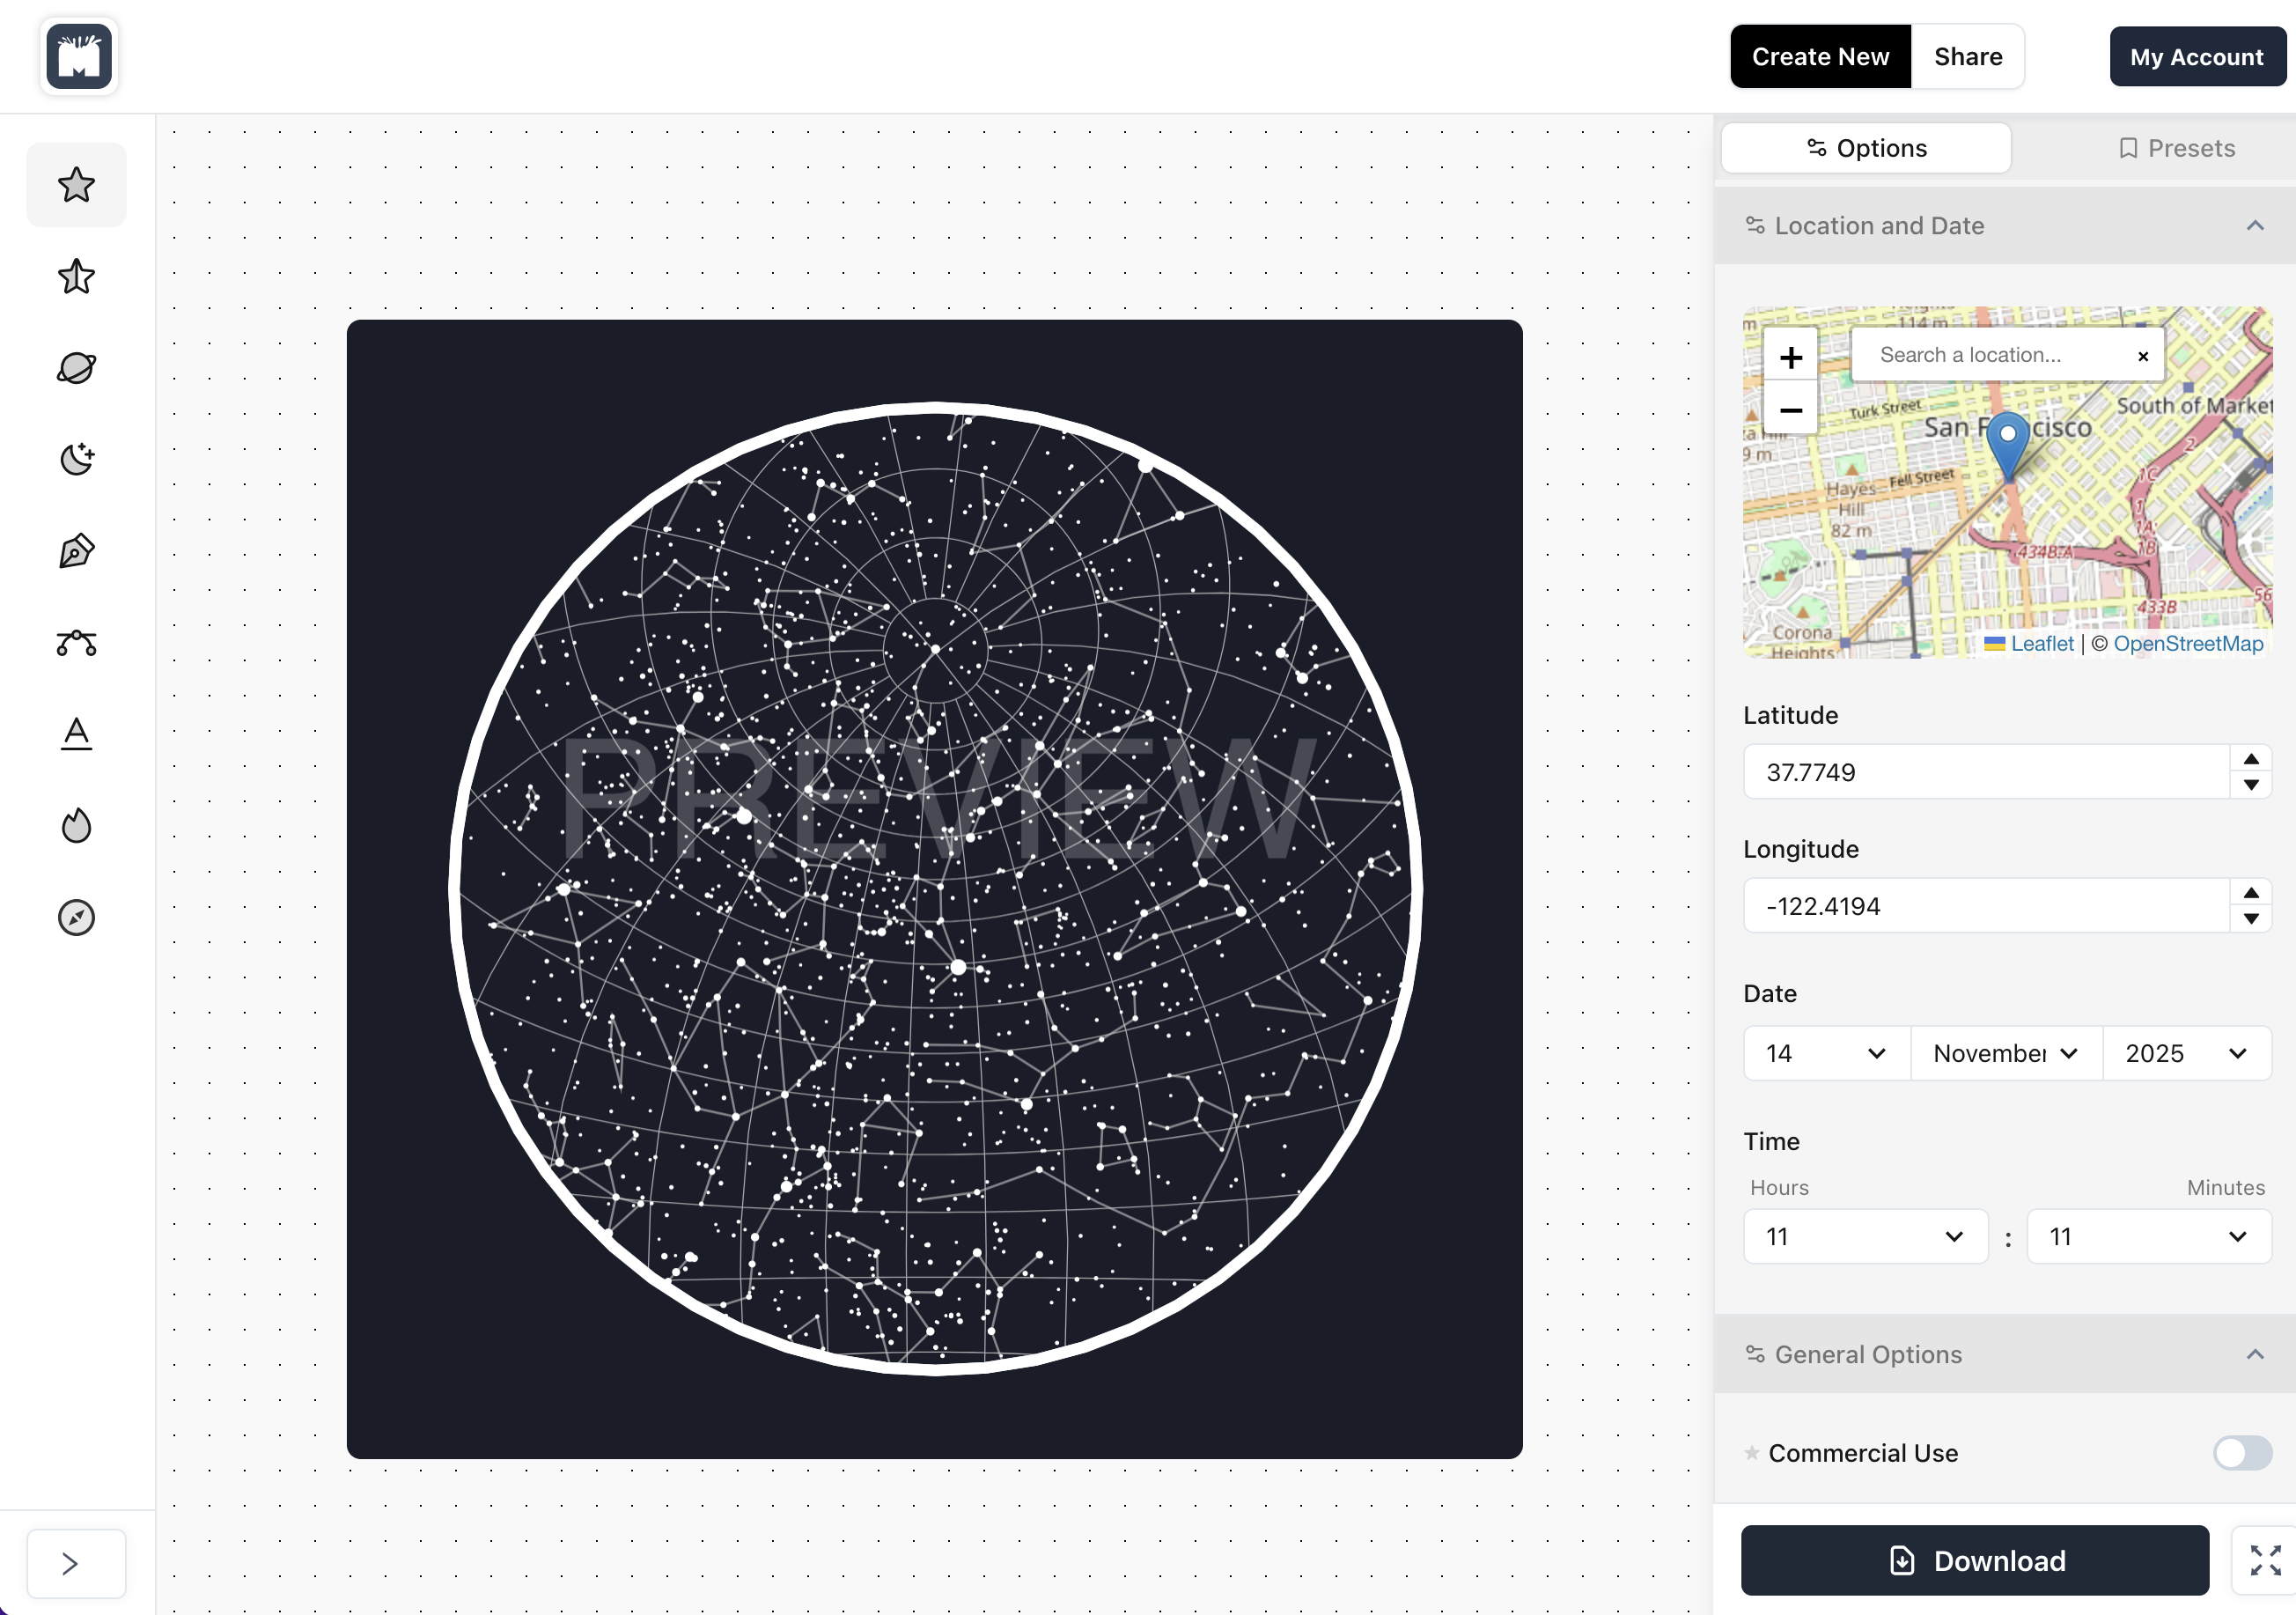Switch to the Presets tab
The width and height of the screenshot is (2296, 1615).
(2176, 148)
